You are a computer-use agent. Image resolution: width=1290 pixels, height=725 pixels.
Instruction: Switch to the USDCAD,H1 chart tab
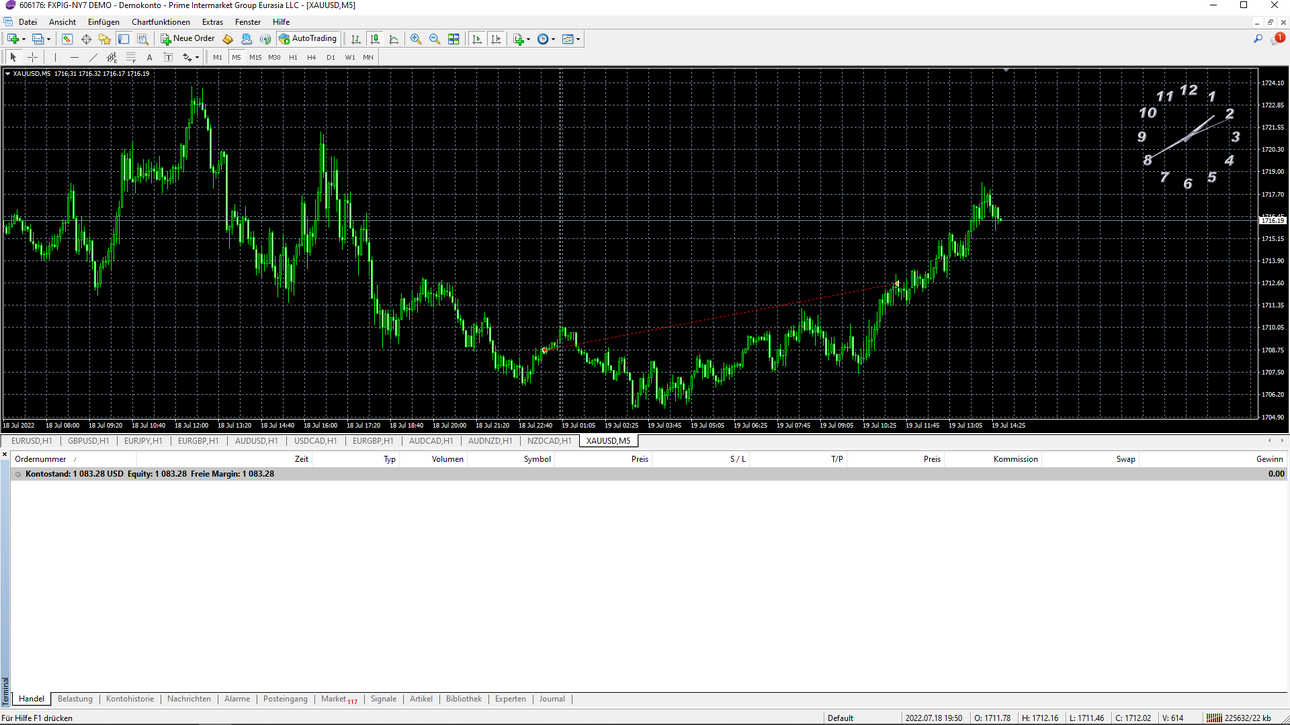click(x=315, y=441)
